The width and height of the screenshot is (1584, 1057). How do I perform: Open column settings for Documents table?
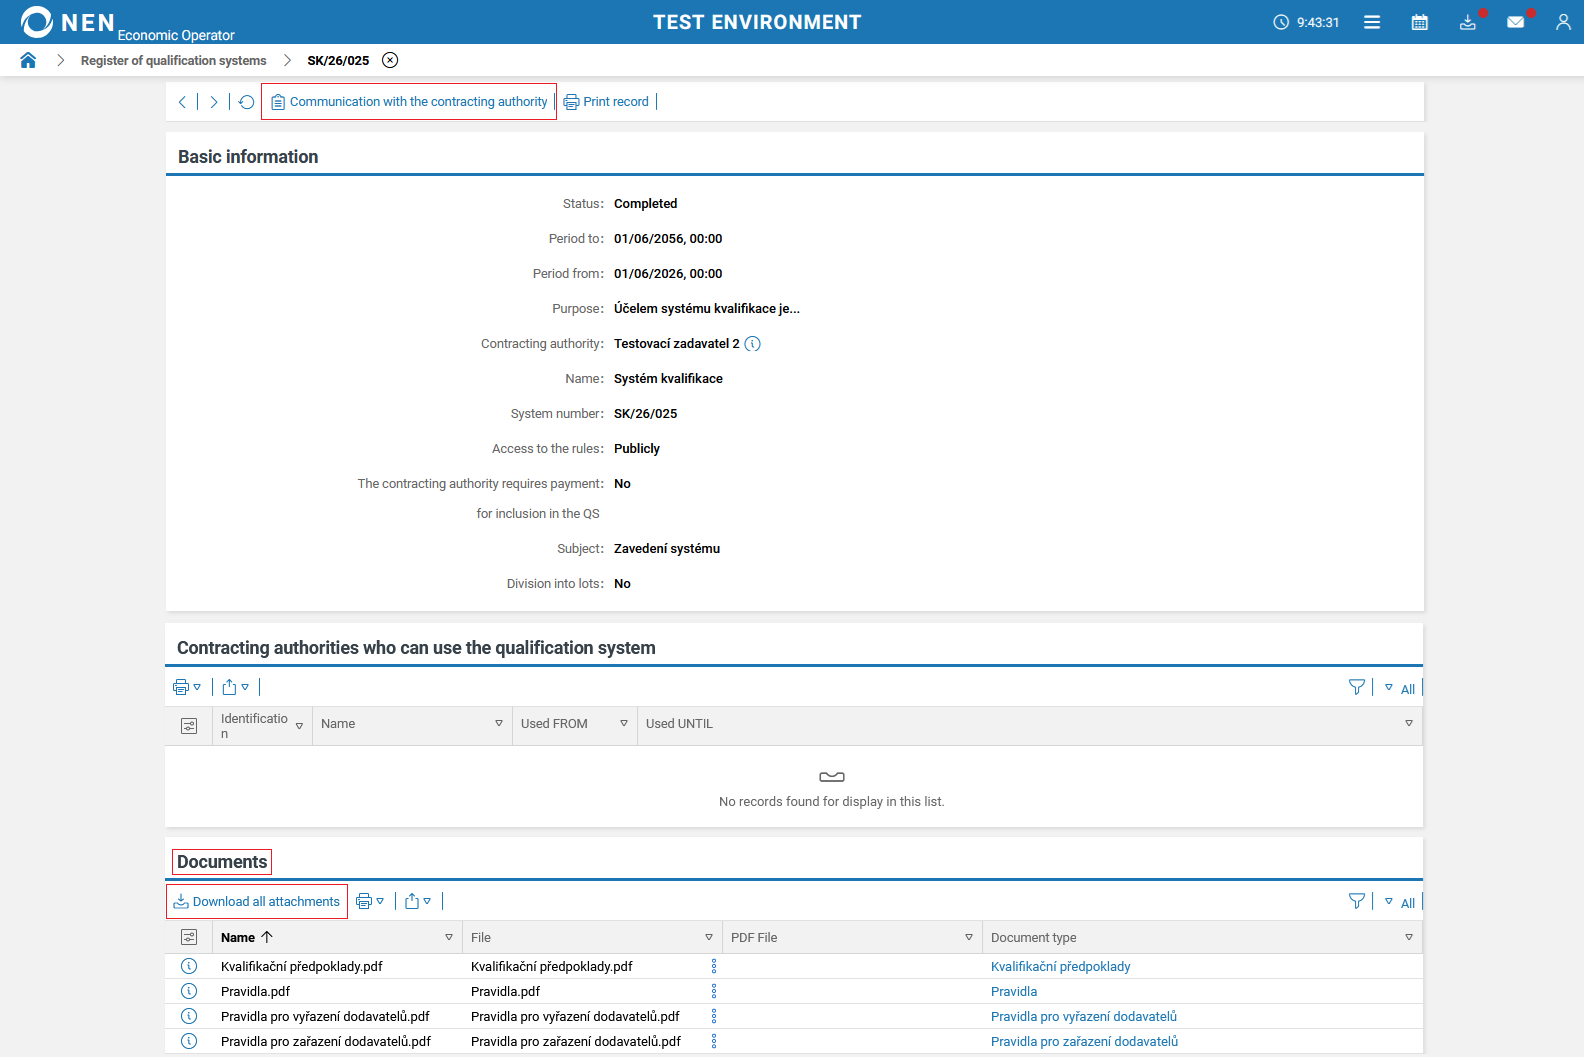tap(189, 937)
